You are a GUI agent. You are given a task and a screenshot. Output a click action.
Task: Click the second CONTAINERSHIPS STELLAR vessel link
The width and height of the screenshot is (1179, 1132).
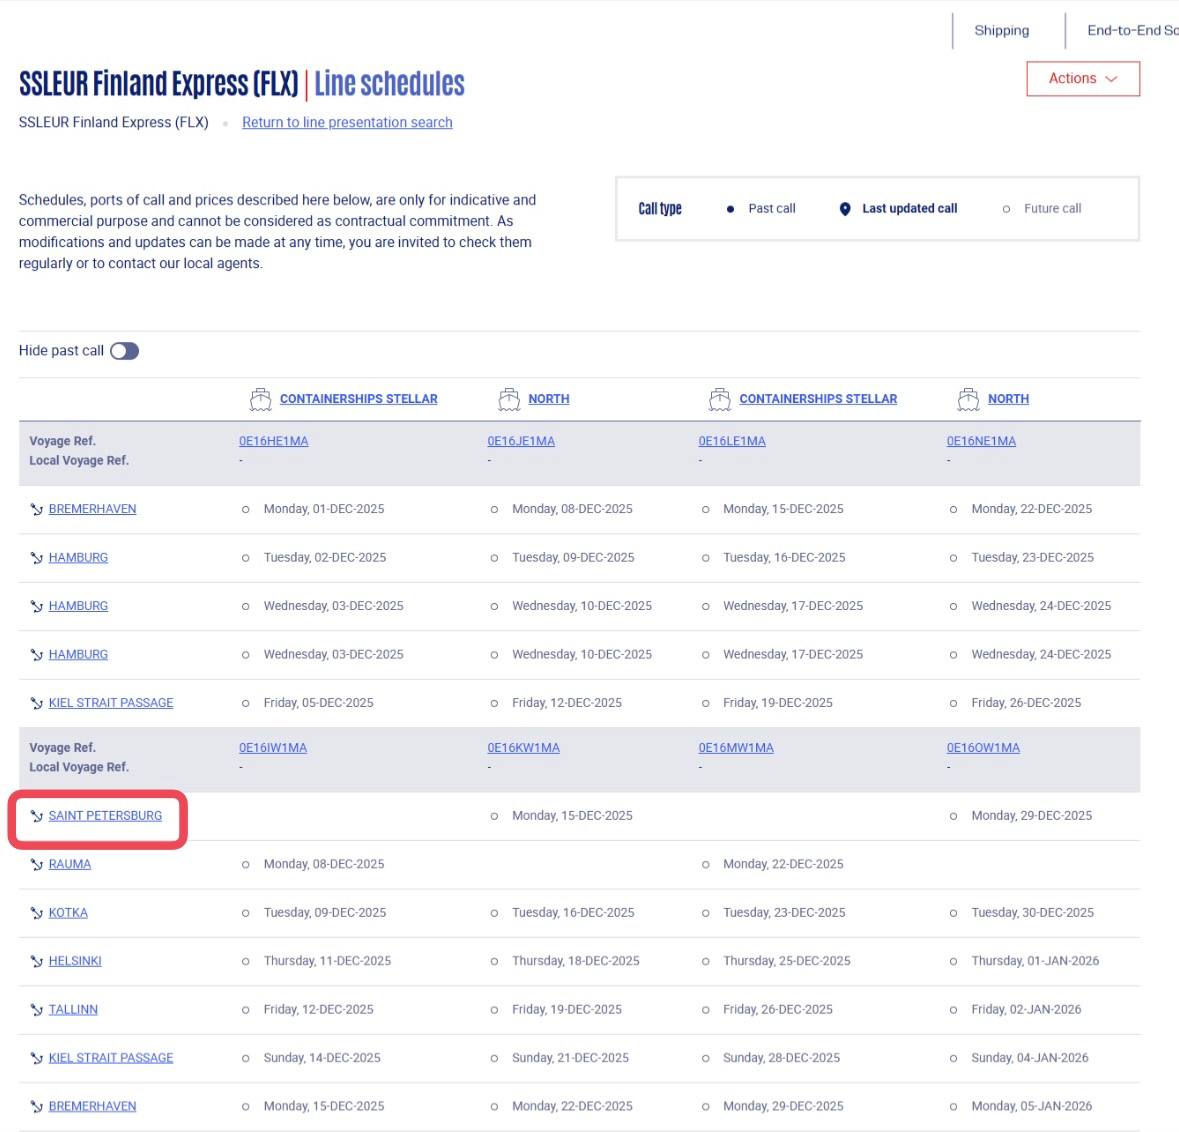[818, 399]
